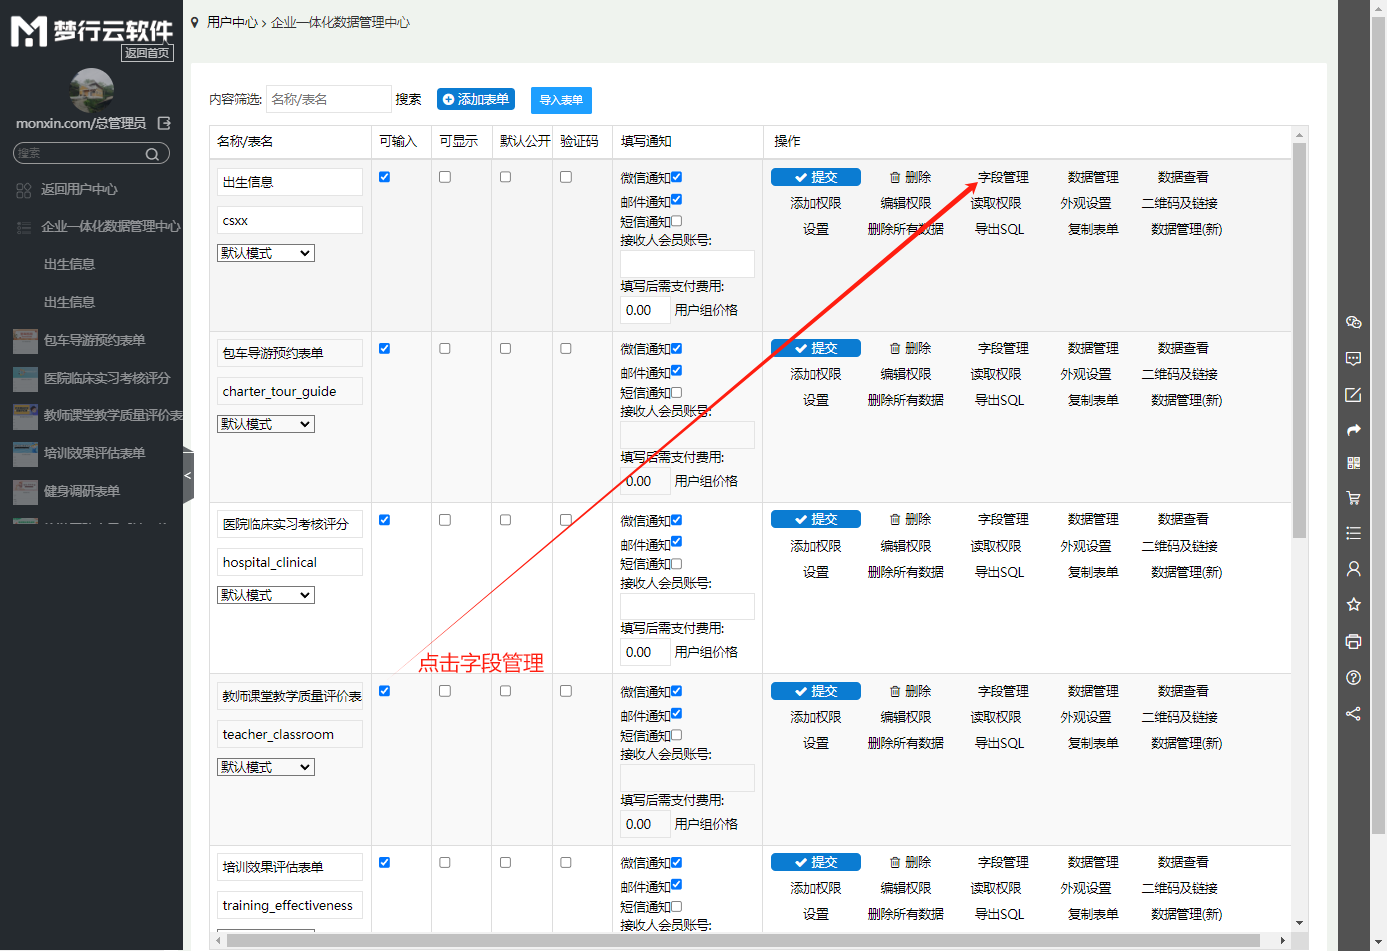Open the message bubble icon in right sidebar
The width and height of the screenshot is (1387, 951).
(x=1353, y=358)
